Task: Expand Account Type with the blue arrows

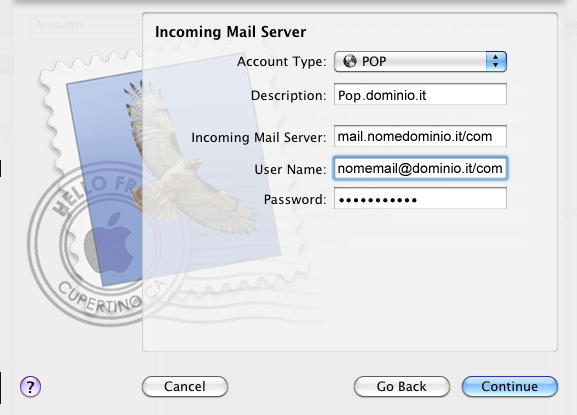Action: 496,61
